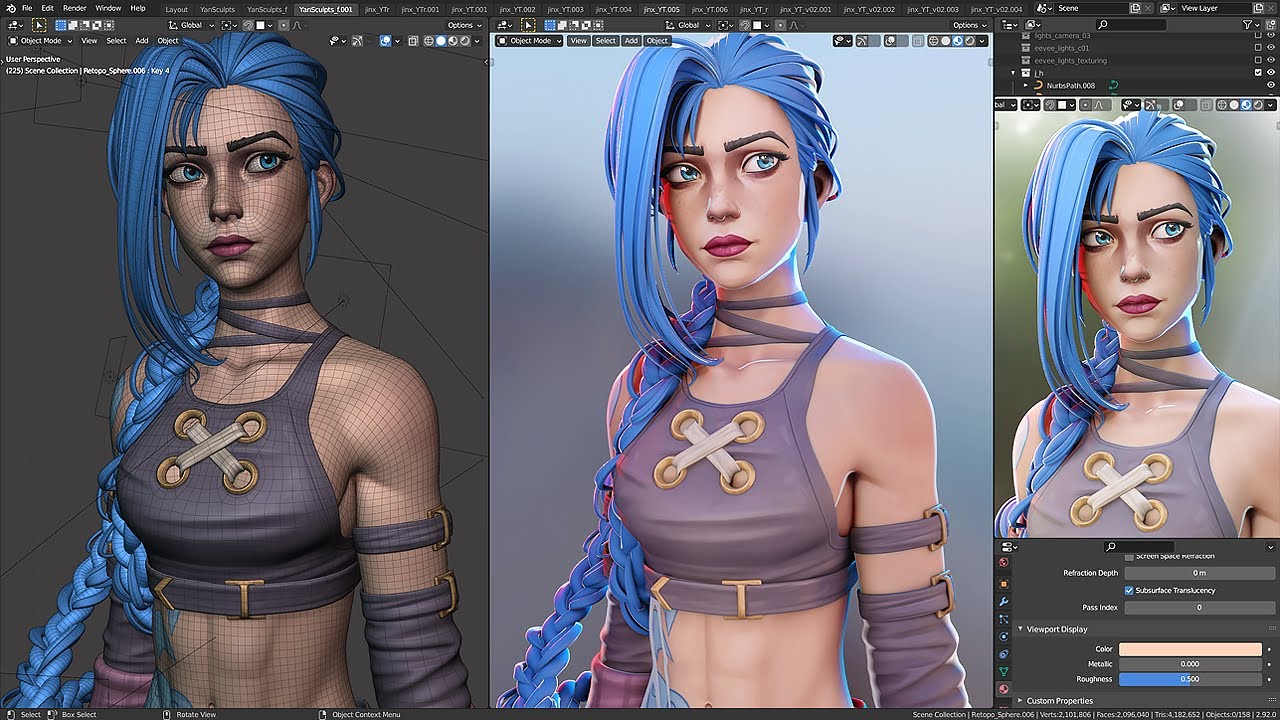The width and height of the screenshot is (1280, 720).
Task: Collapse j_h collection in outliner
Action: pyautogui.click(x=1013, y=72)
